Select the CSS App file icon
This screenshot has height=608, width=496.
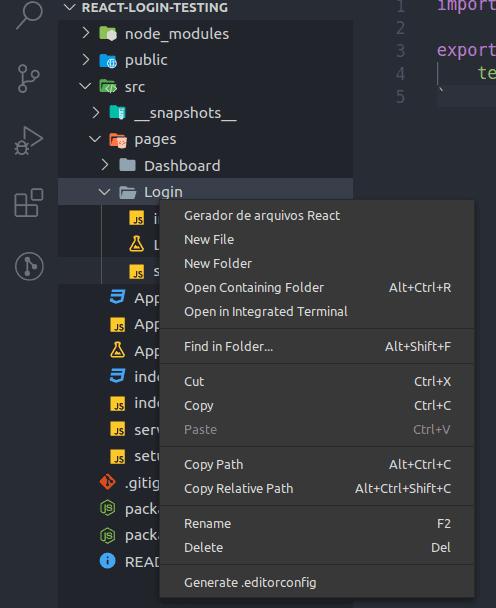coord(118,297)
